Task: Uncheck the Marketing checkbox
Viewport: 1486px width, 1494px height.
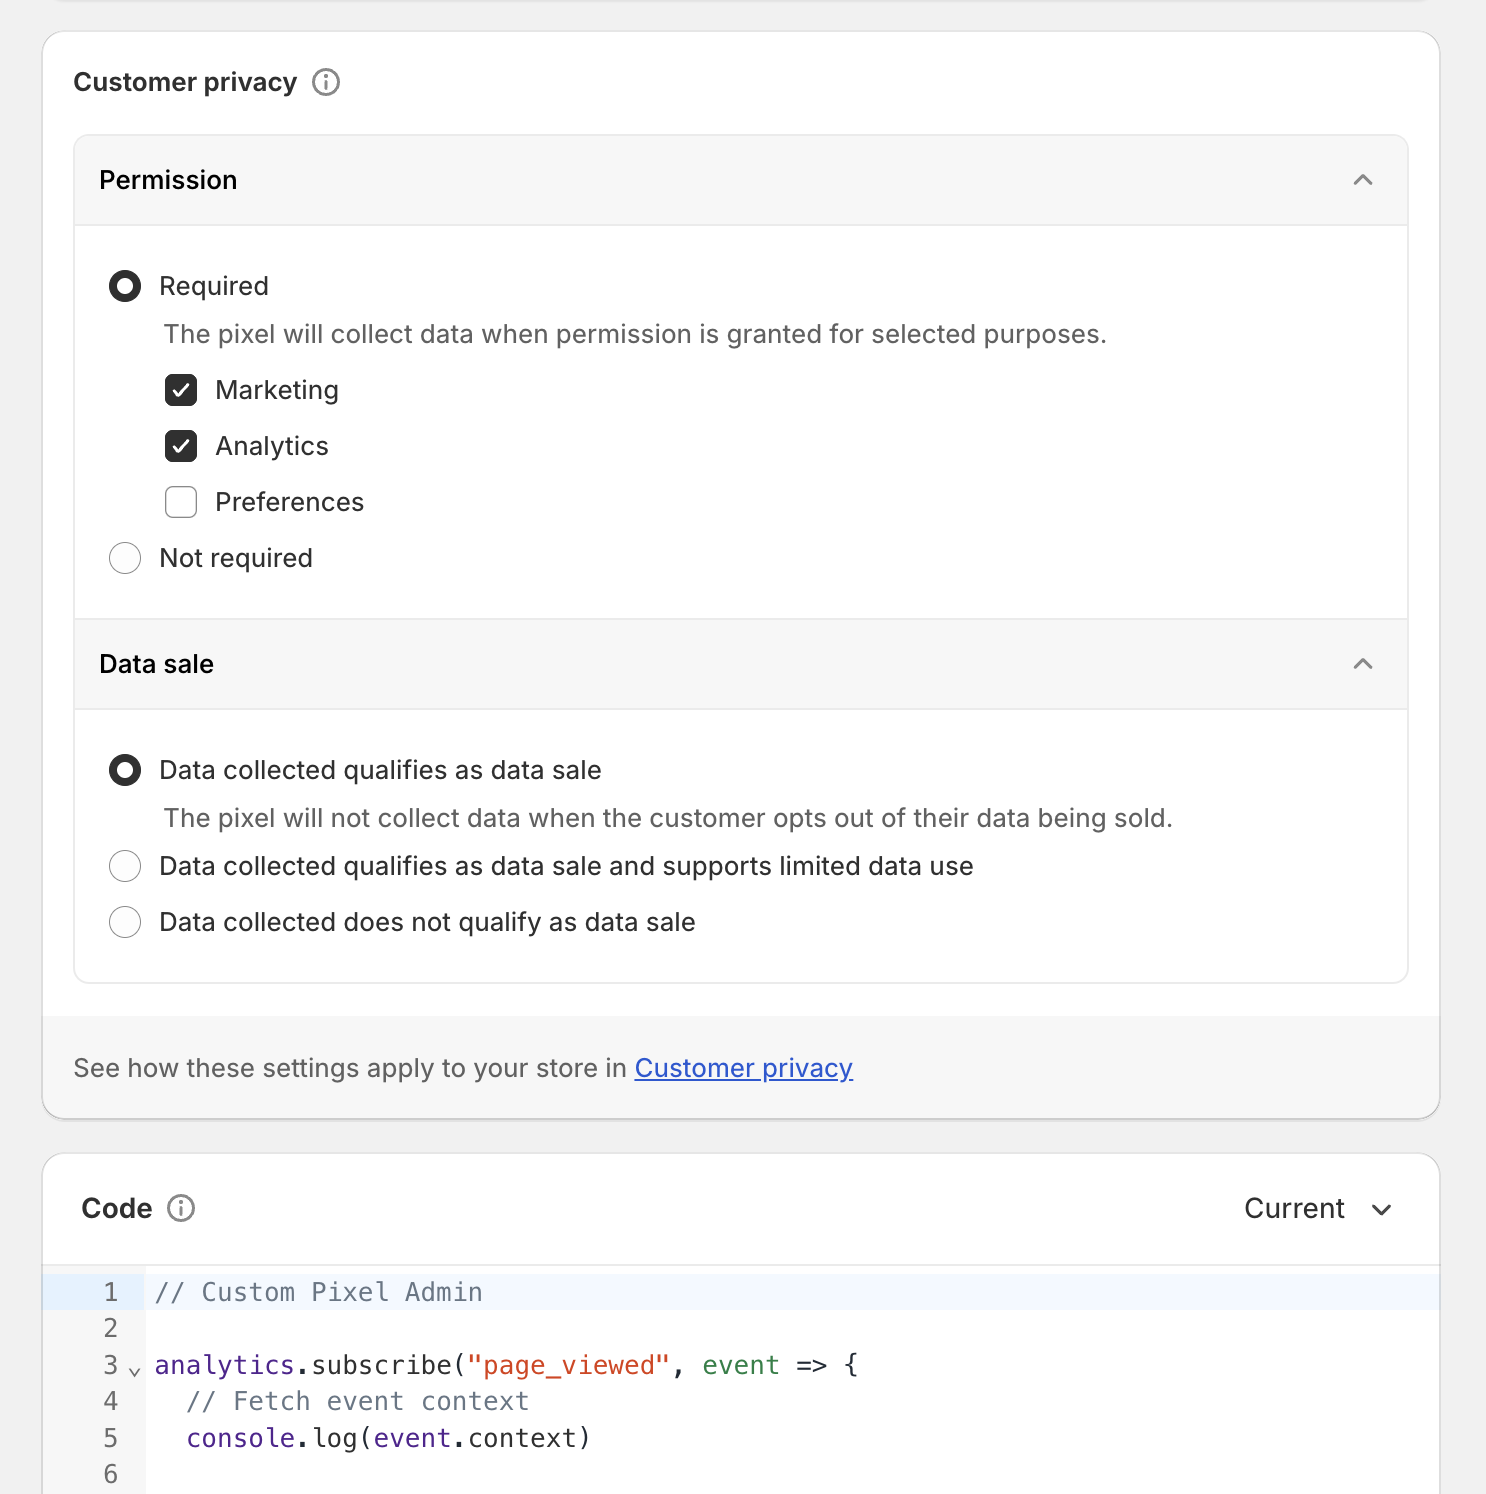Action: [181, 390]
